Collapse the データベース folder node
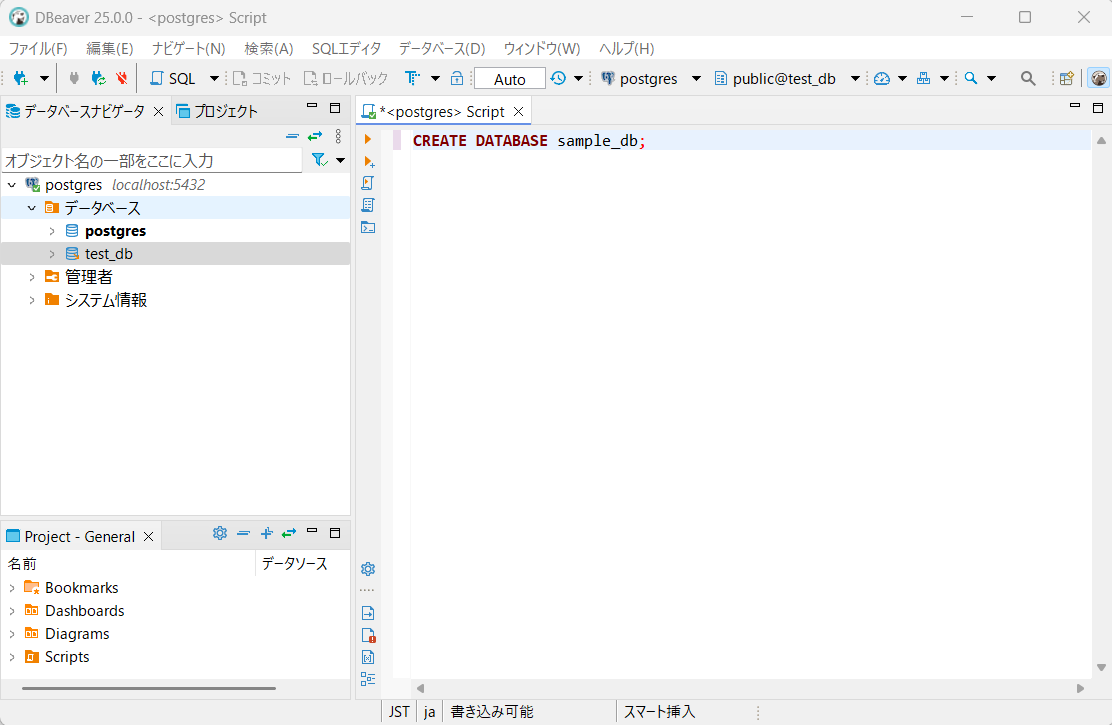The width and height of the screenshot is (1112, 725). pyautogui.click(x=32, y=208)
